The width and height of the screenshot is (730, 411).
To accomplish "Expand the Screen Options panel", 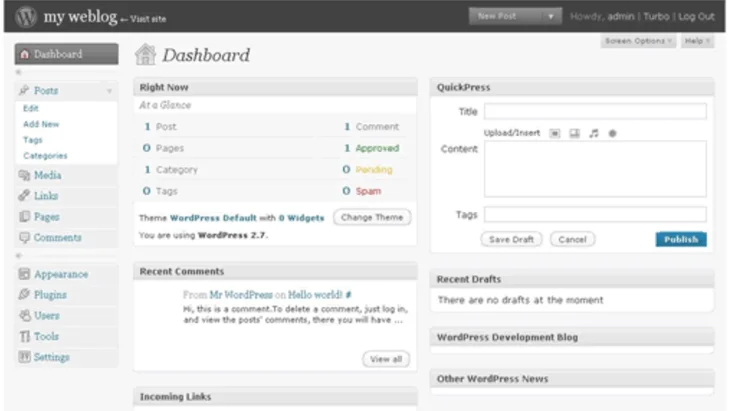I will 638,41.
